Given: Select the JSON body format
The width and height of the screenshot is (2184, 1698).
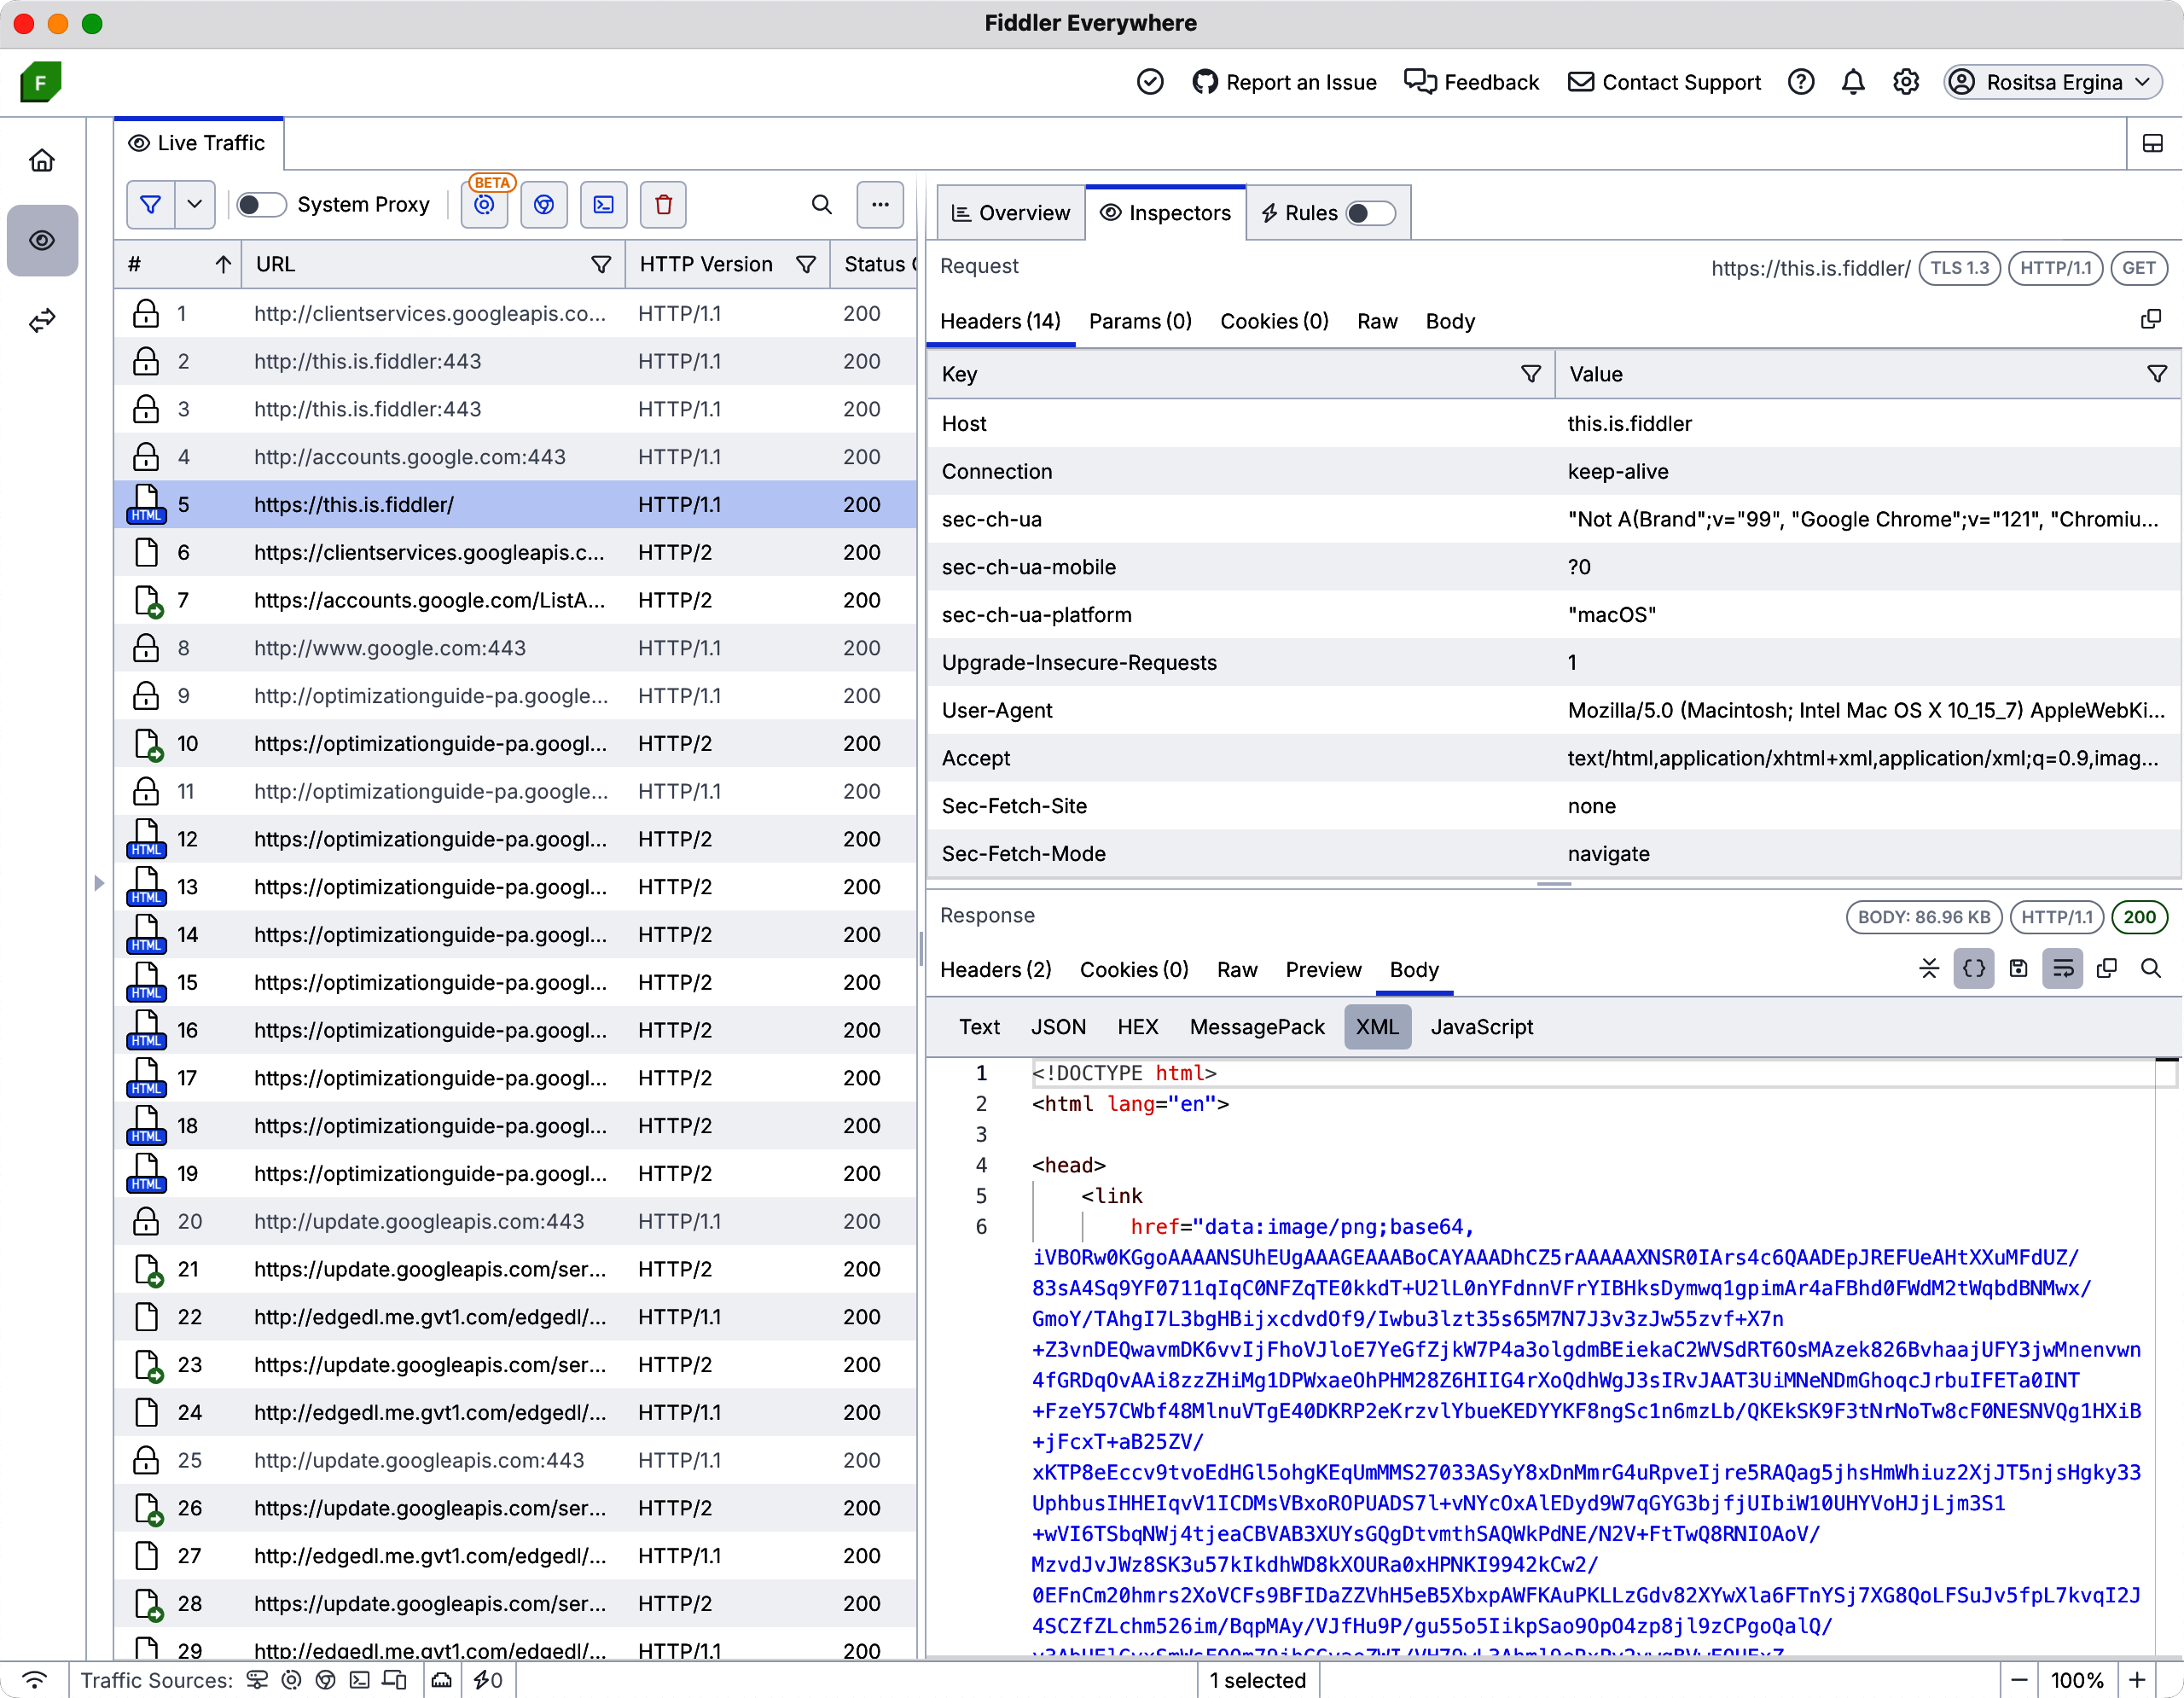Looking at the screenshot, I should [1058, 1028].
